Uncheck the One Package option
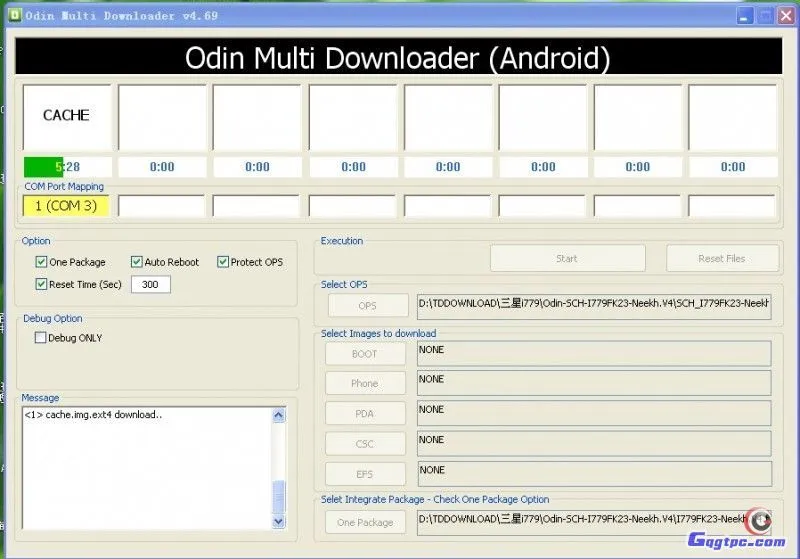Screen dimensions: 800x559 tap(41, 262)
